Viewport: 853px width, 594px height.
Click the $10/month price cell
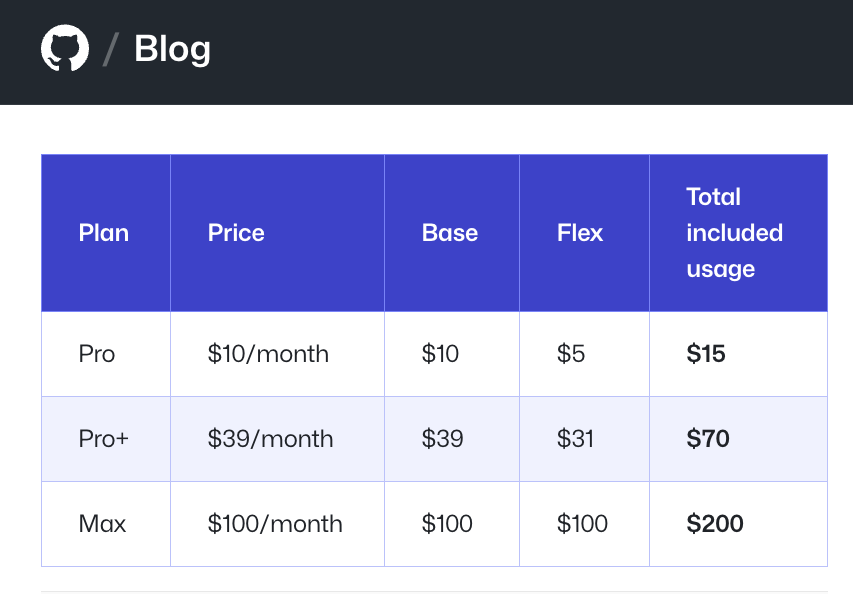tap(277, 354)
